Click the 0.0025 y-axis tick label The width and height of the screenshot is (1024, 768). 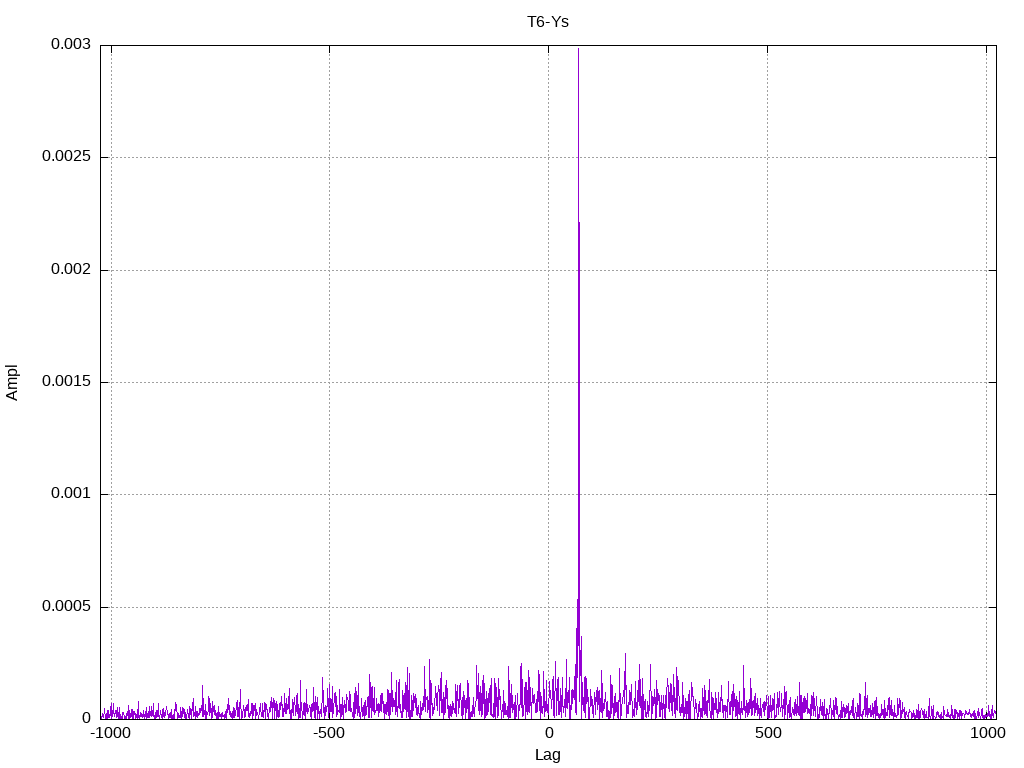67,157
